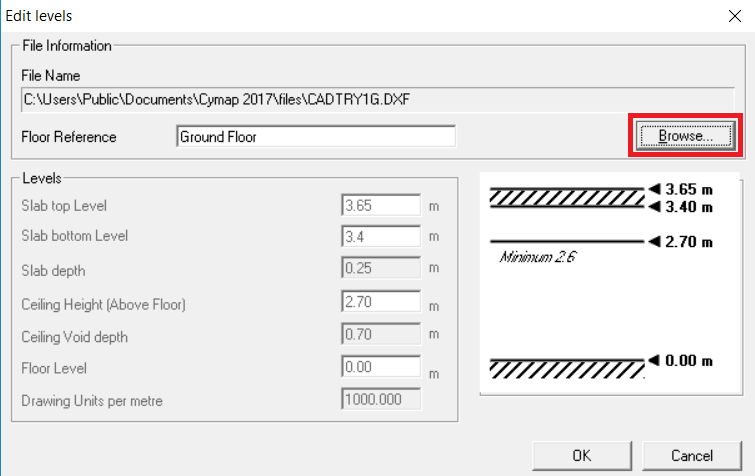Click the Floor Reference label
Screen dimensions: 755x476
tap(69, 137)
